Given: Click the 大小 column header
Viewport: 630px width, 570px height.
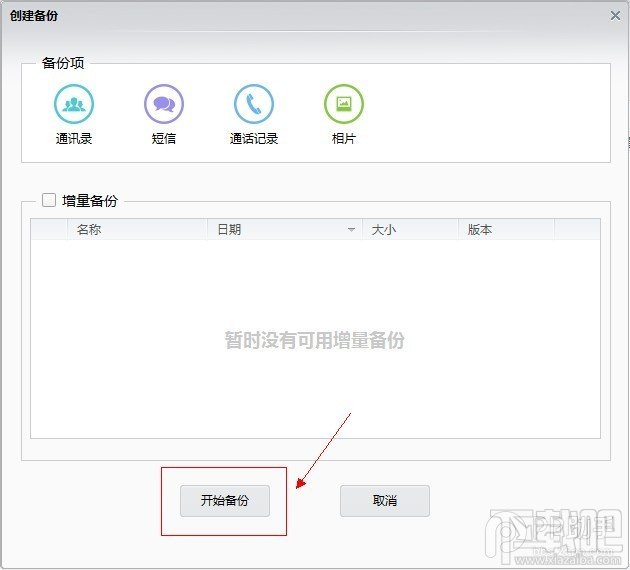Looking at the screenshot, I should [x=410, y=229].
